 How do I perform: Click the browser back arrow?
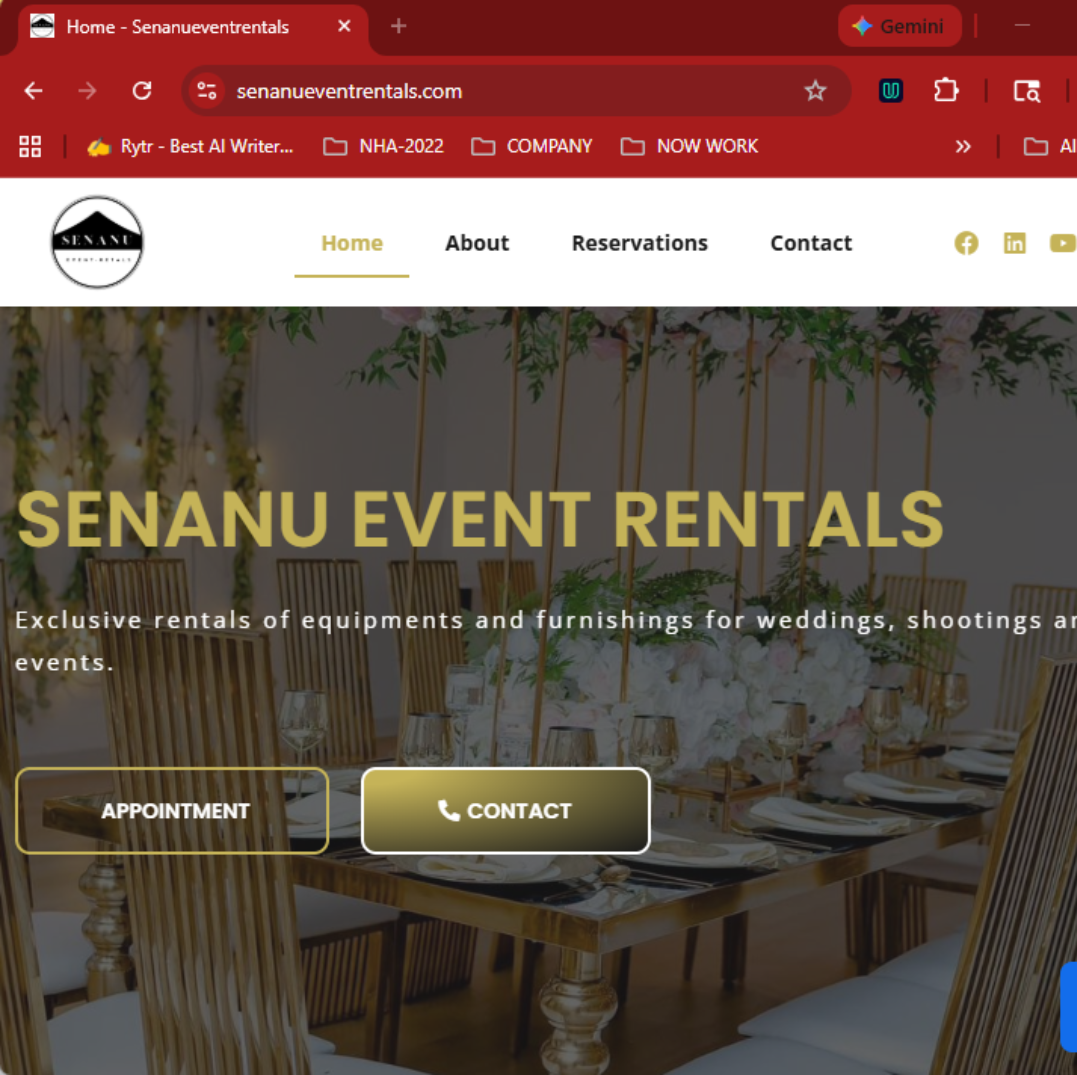pos(33,91)
